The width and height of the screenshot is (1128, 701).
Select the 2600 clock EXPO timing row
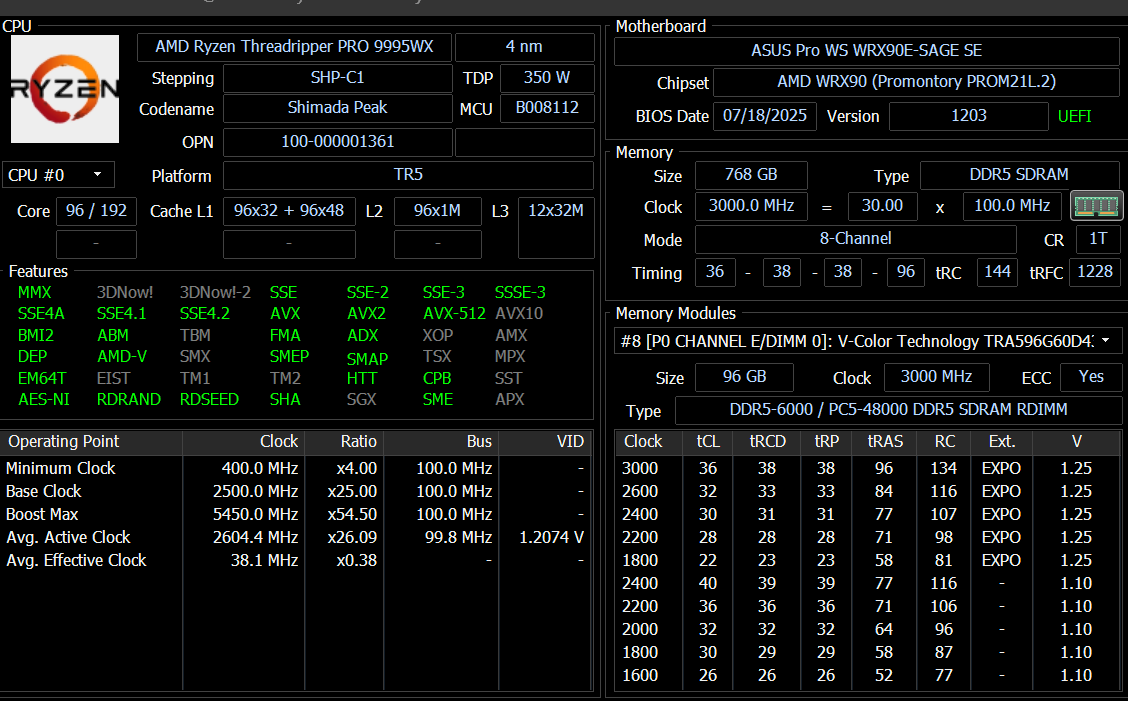tap(868, 492)
